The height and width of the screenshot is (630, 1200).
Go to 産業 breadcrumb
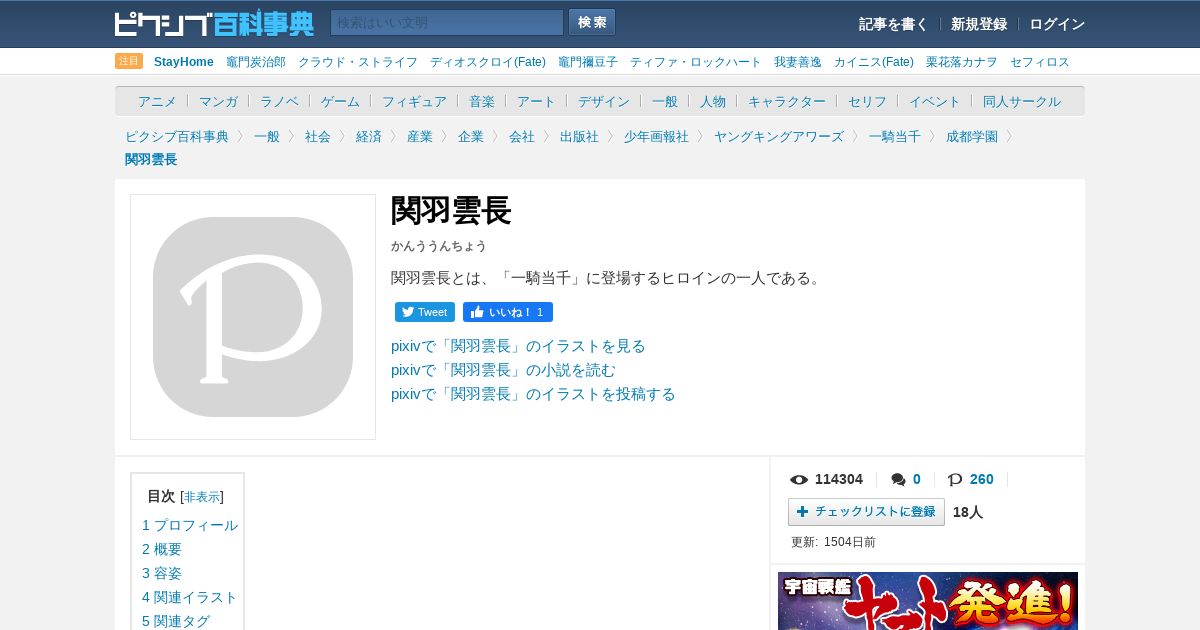point(420,136)
